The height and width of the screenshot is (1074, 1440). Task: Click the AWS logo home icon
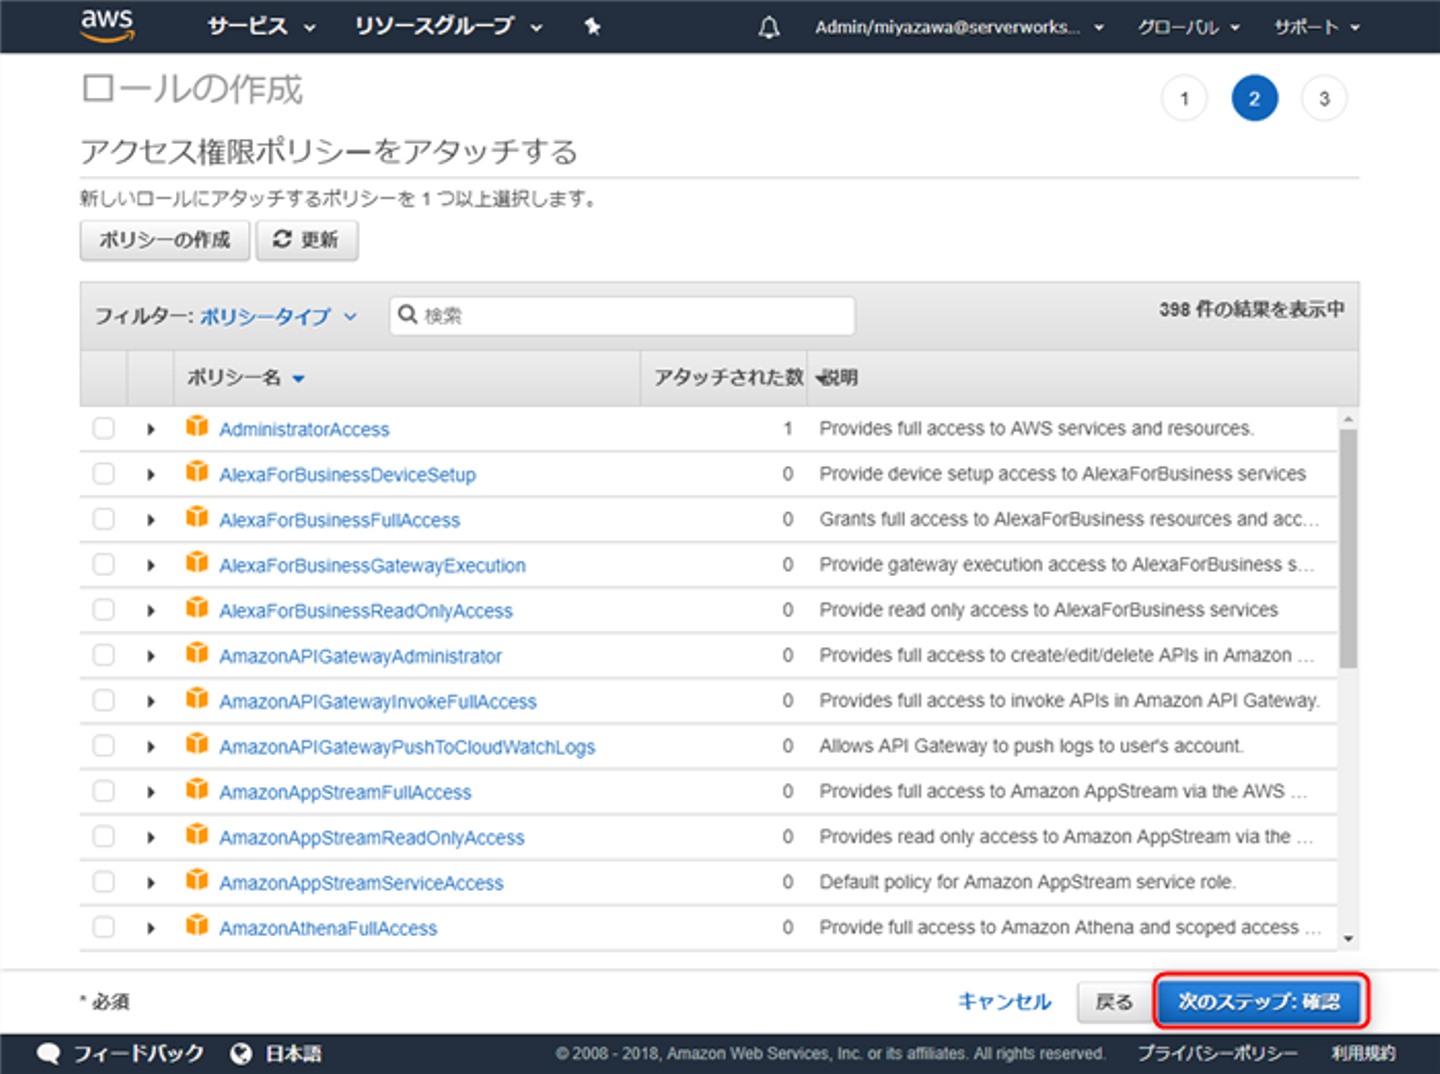(x=107, y=26)
